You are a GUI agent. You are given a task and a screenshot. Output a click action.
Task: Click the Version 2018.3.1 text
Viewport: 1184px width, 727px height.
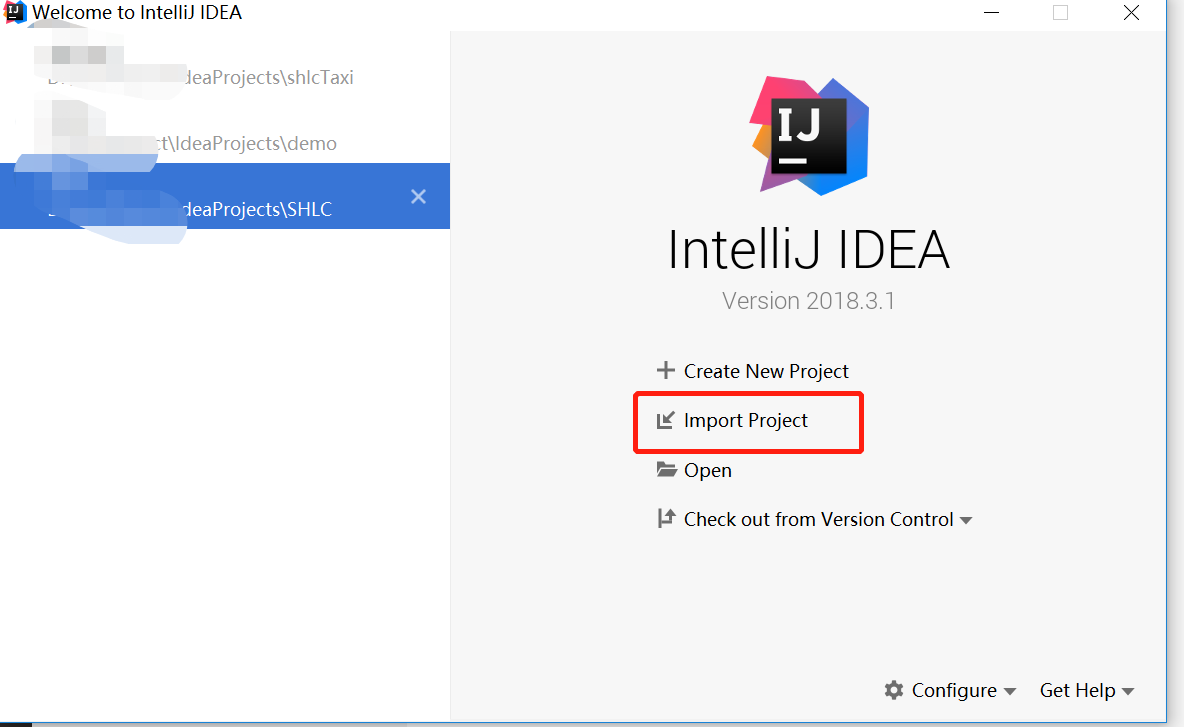tap(808, 300)
